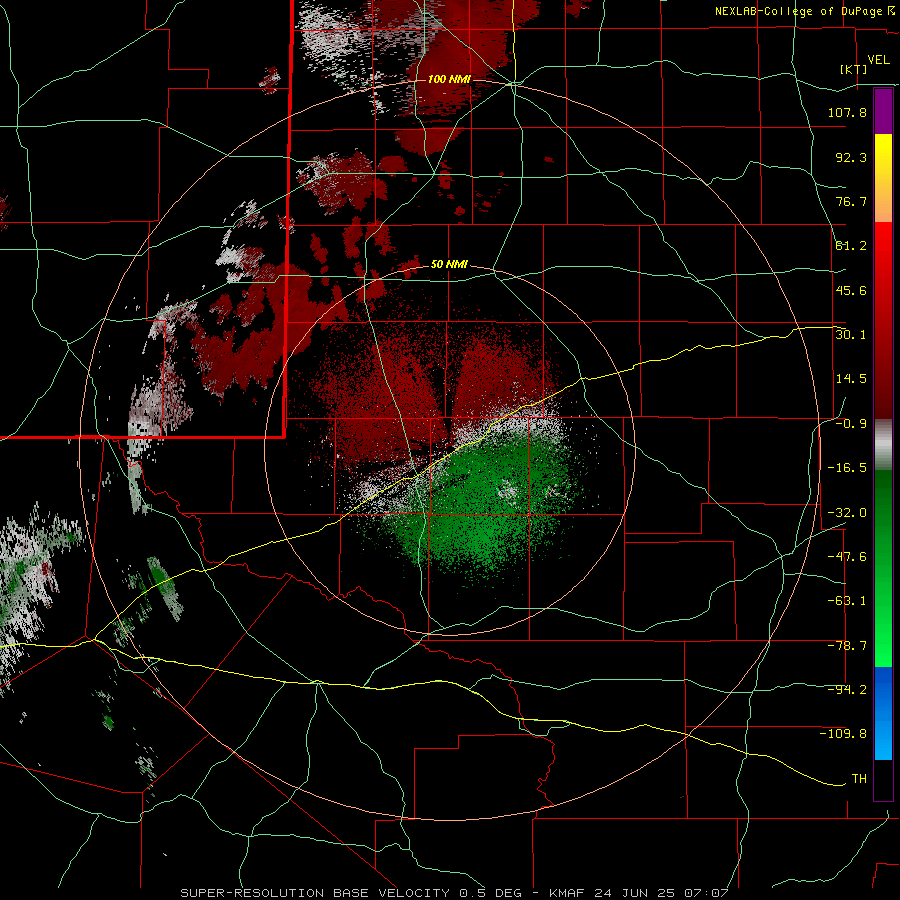Click the VEL legend title
The image size is (900, 900).
point(879,60)
